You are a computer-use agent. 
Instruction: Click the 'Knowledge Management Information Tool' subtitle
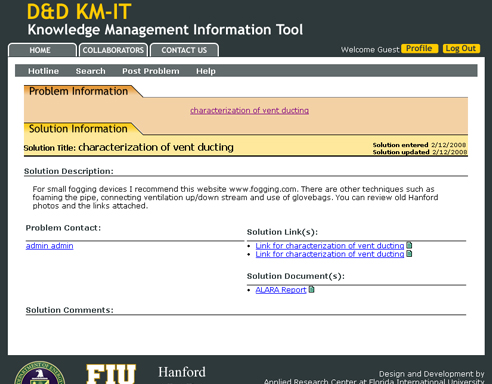click(x=165, y=30)
